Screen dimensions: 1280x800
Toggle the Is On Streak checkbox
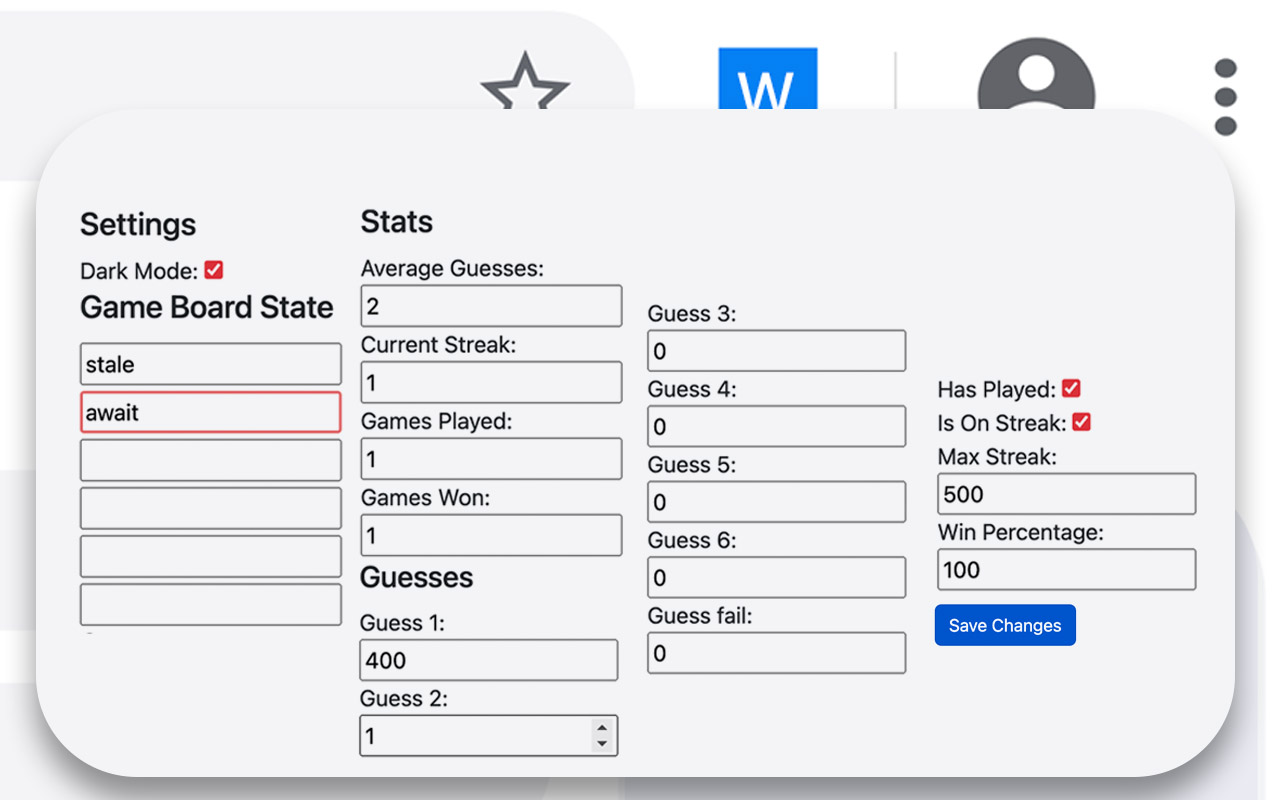tap(1081, 422)
